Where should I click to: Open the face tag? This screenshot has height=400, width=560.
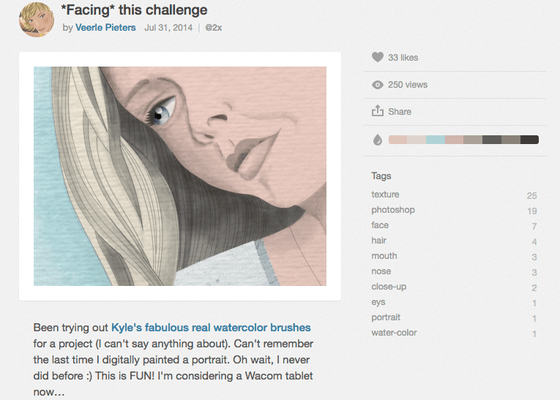(x=380, y=225)
